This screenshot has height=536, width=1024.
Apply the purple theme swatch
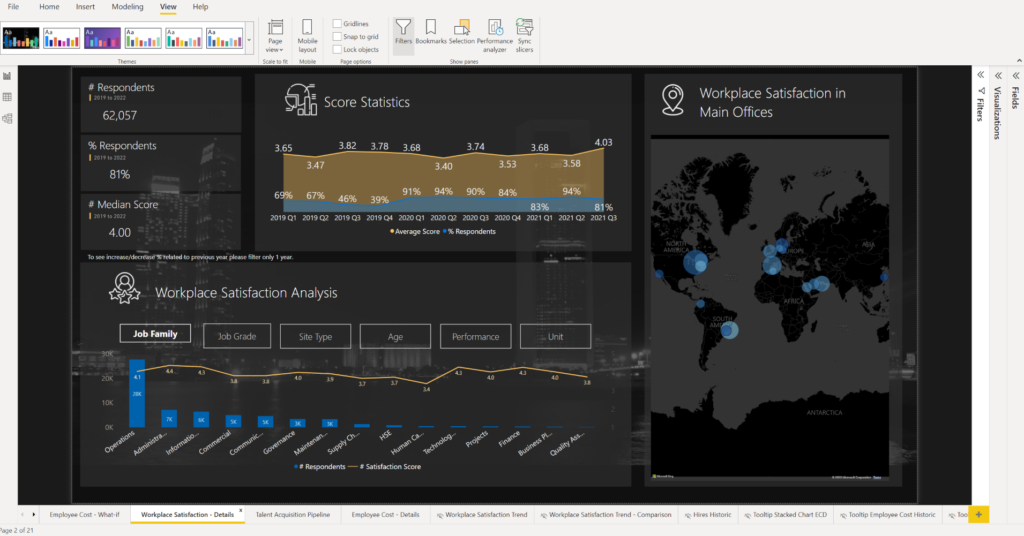click(x=103, y=38)
